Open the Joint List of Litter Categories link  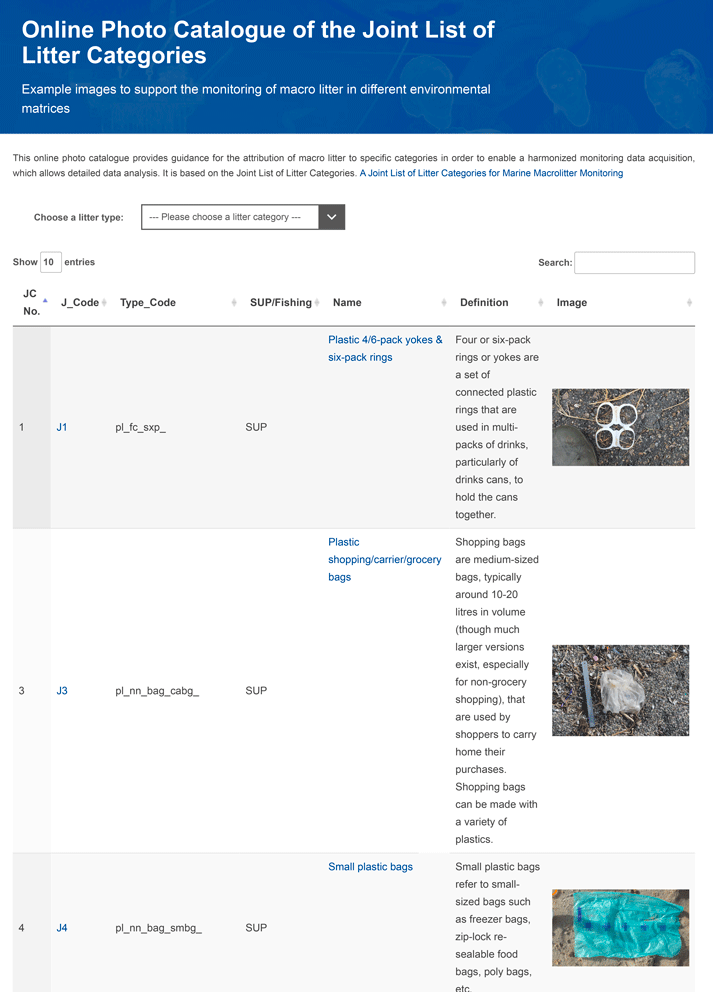coord(492,173)
